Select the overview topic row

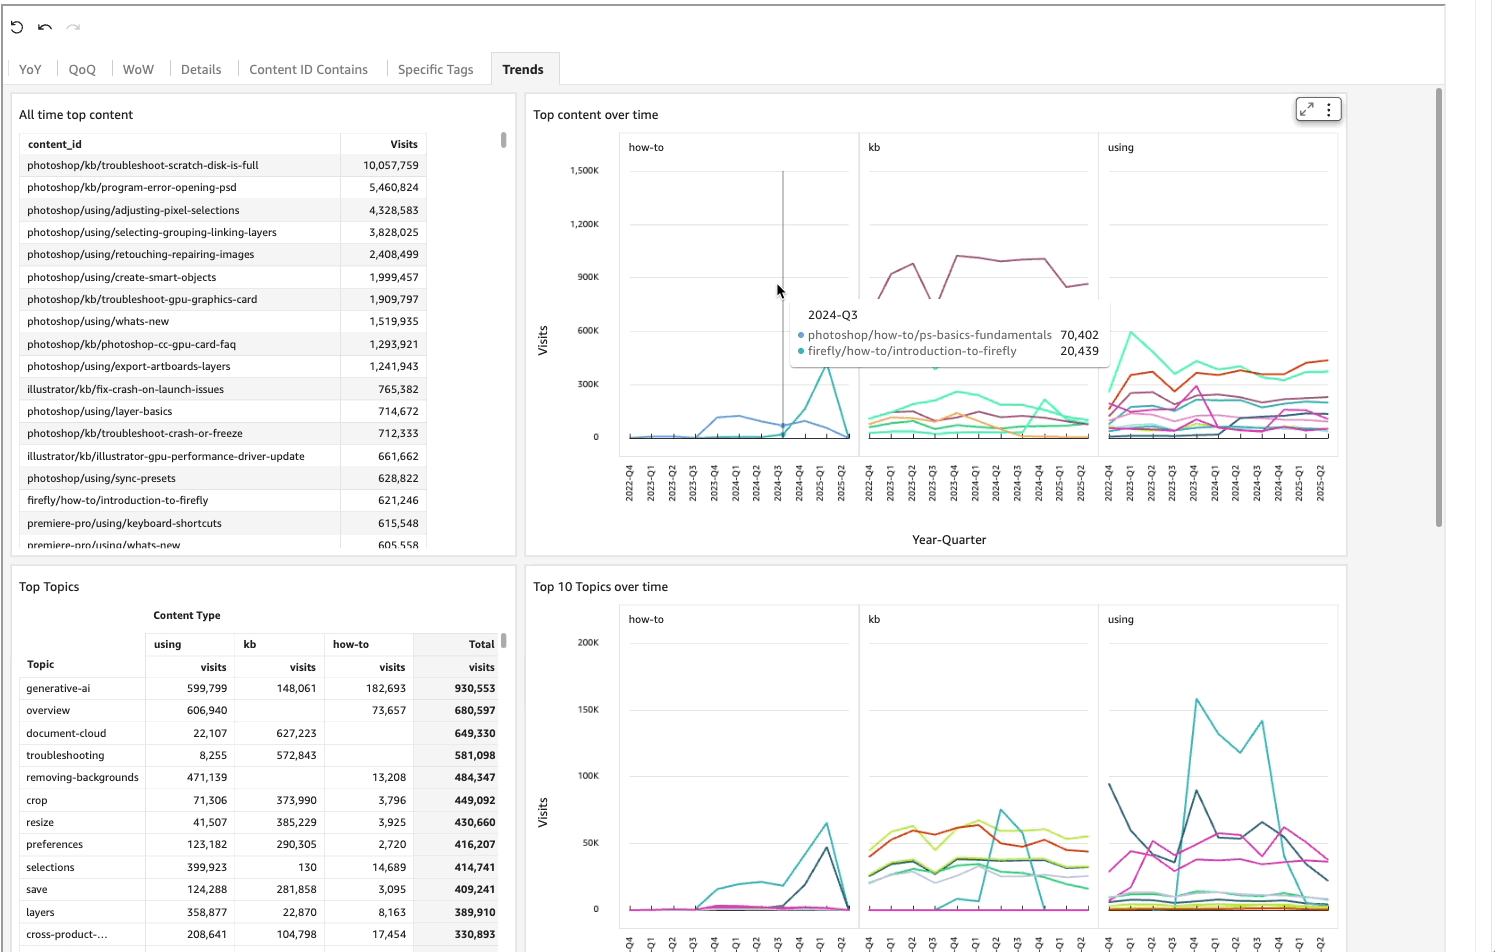point(259,710)
